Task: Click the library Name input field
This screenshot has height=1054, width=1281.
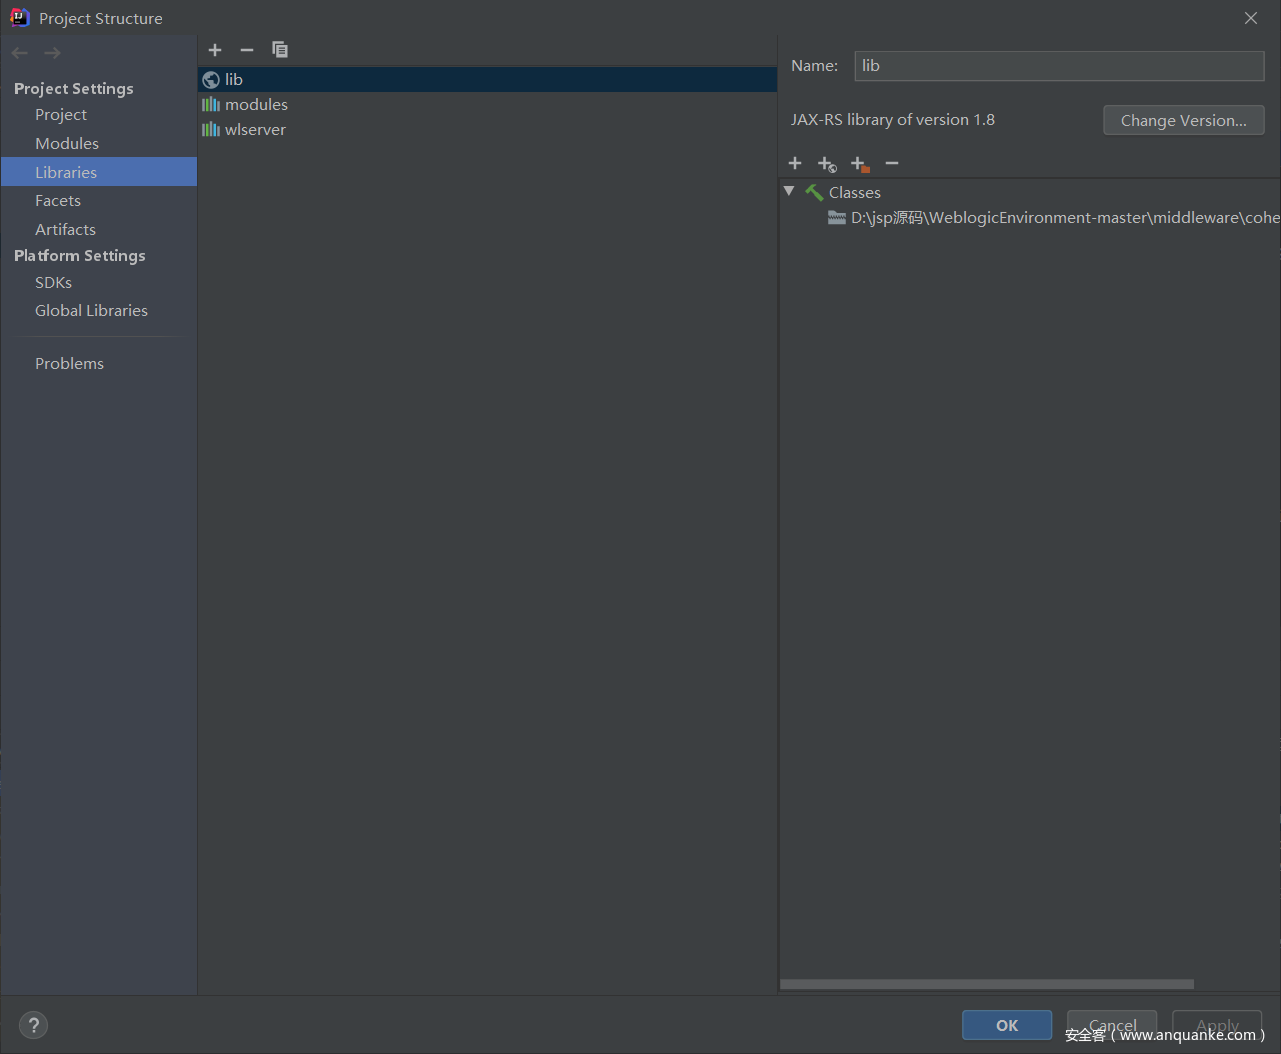Action: click(x=1058, y=66)
